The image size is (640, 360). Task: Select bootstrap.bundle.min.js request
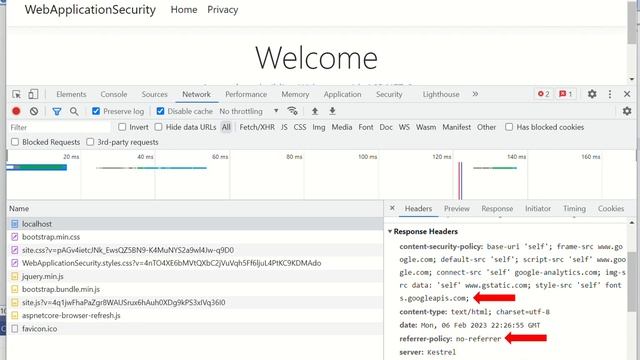pyautogui.click(x=195, y=289)
